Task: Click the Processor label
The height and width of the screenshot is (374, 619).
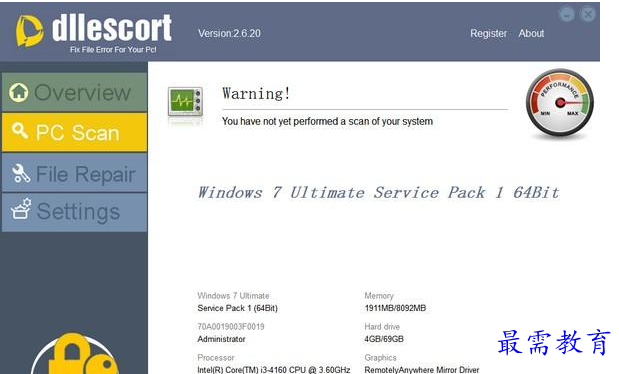Action: coord(216,357)
